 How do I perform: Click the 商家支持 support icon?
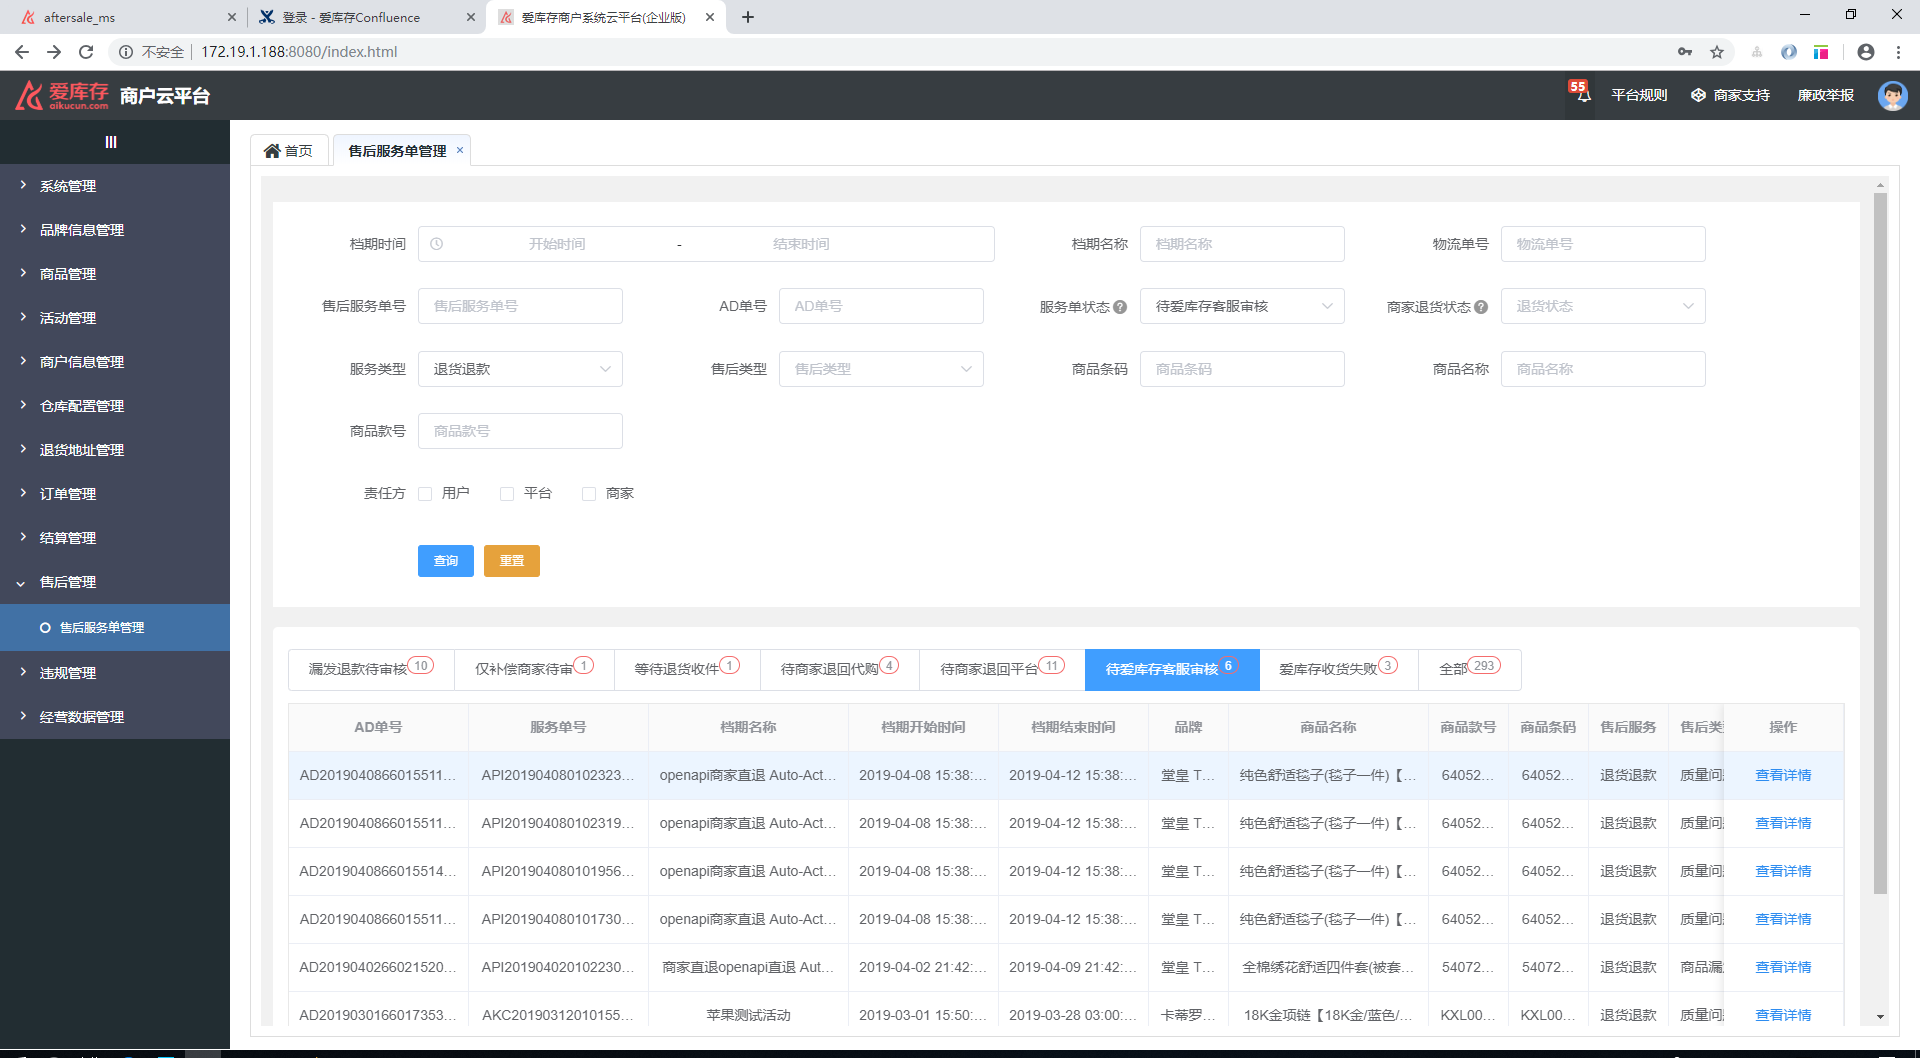[x=1698, y=95]
